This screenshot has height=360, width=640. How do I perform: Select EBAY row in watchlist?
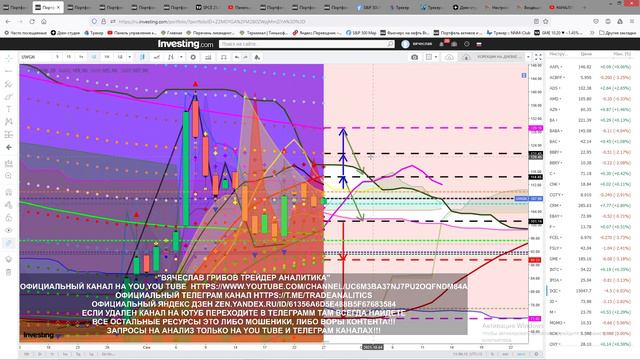click(x=590, y=216)
